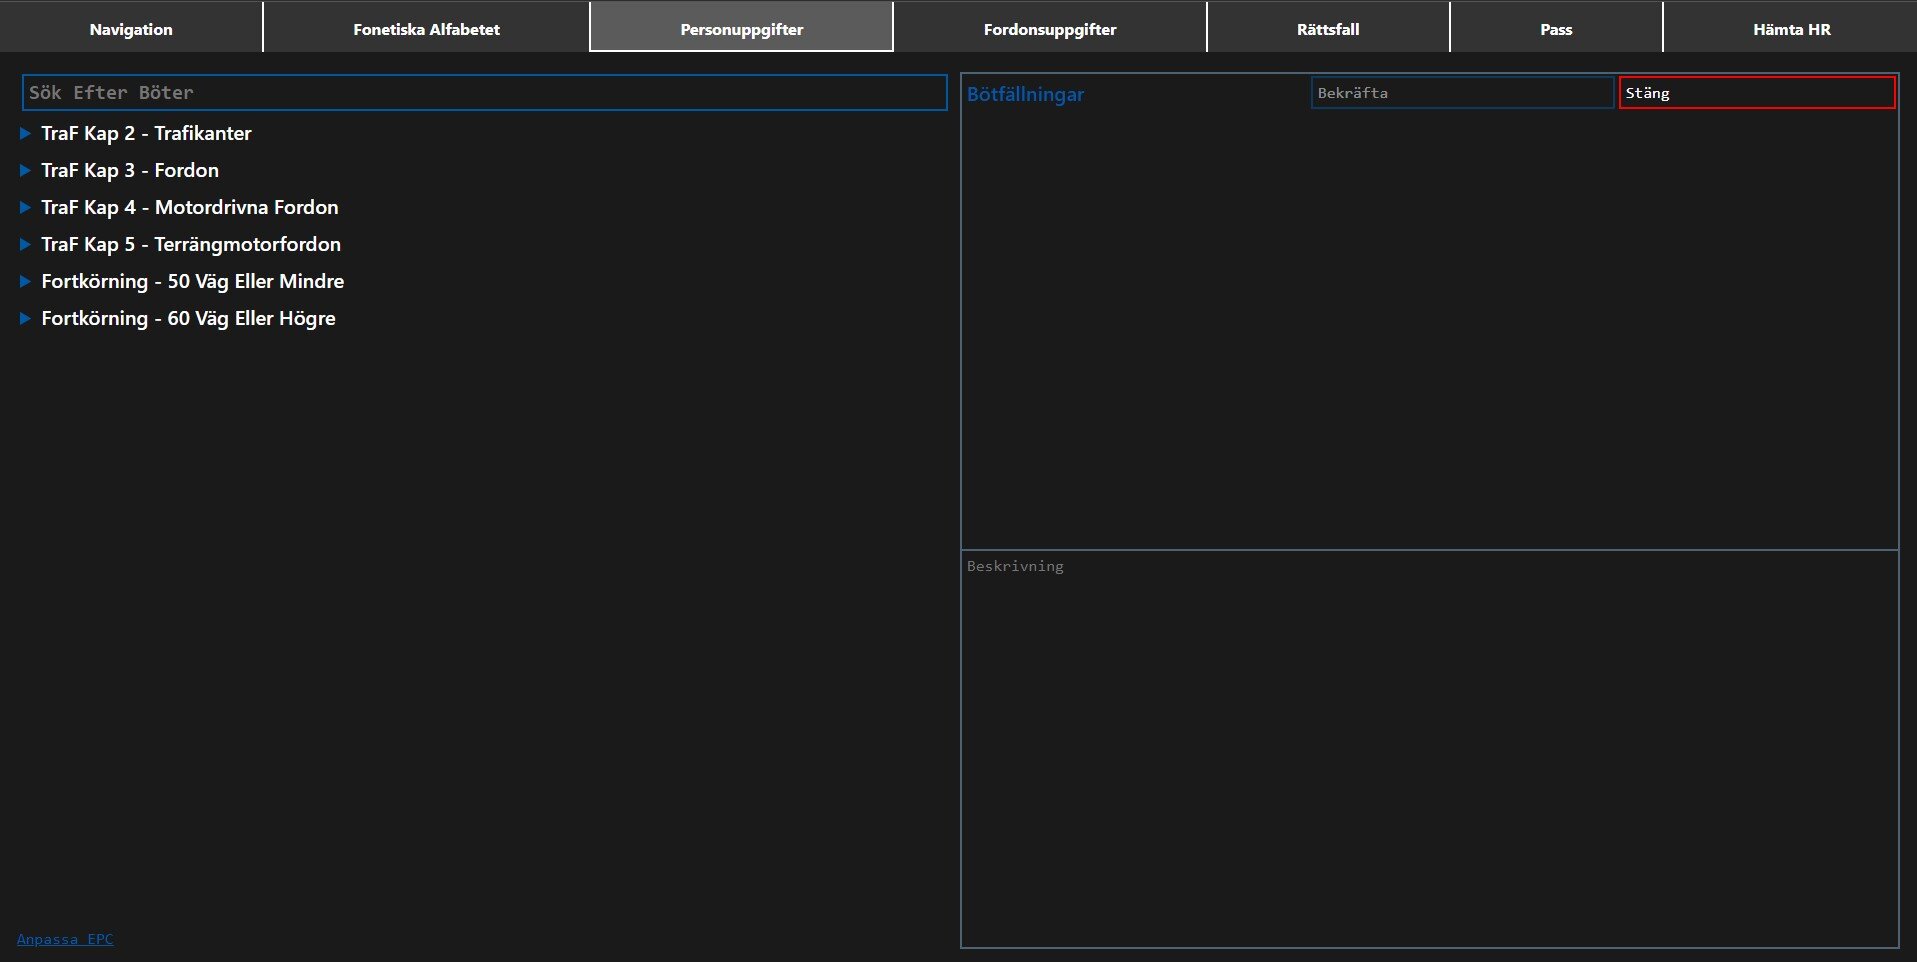Expand TraF Kap 4 - Motordrivna Fordon arrow
The width and height of the screenshot is (1917, 962).
coord(26,207)
